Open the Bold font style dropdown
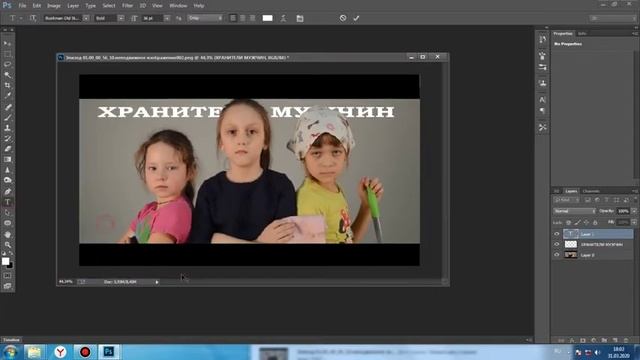The width and height of the screenshot is (640, 360). 121,18
